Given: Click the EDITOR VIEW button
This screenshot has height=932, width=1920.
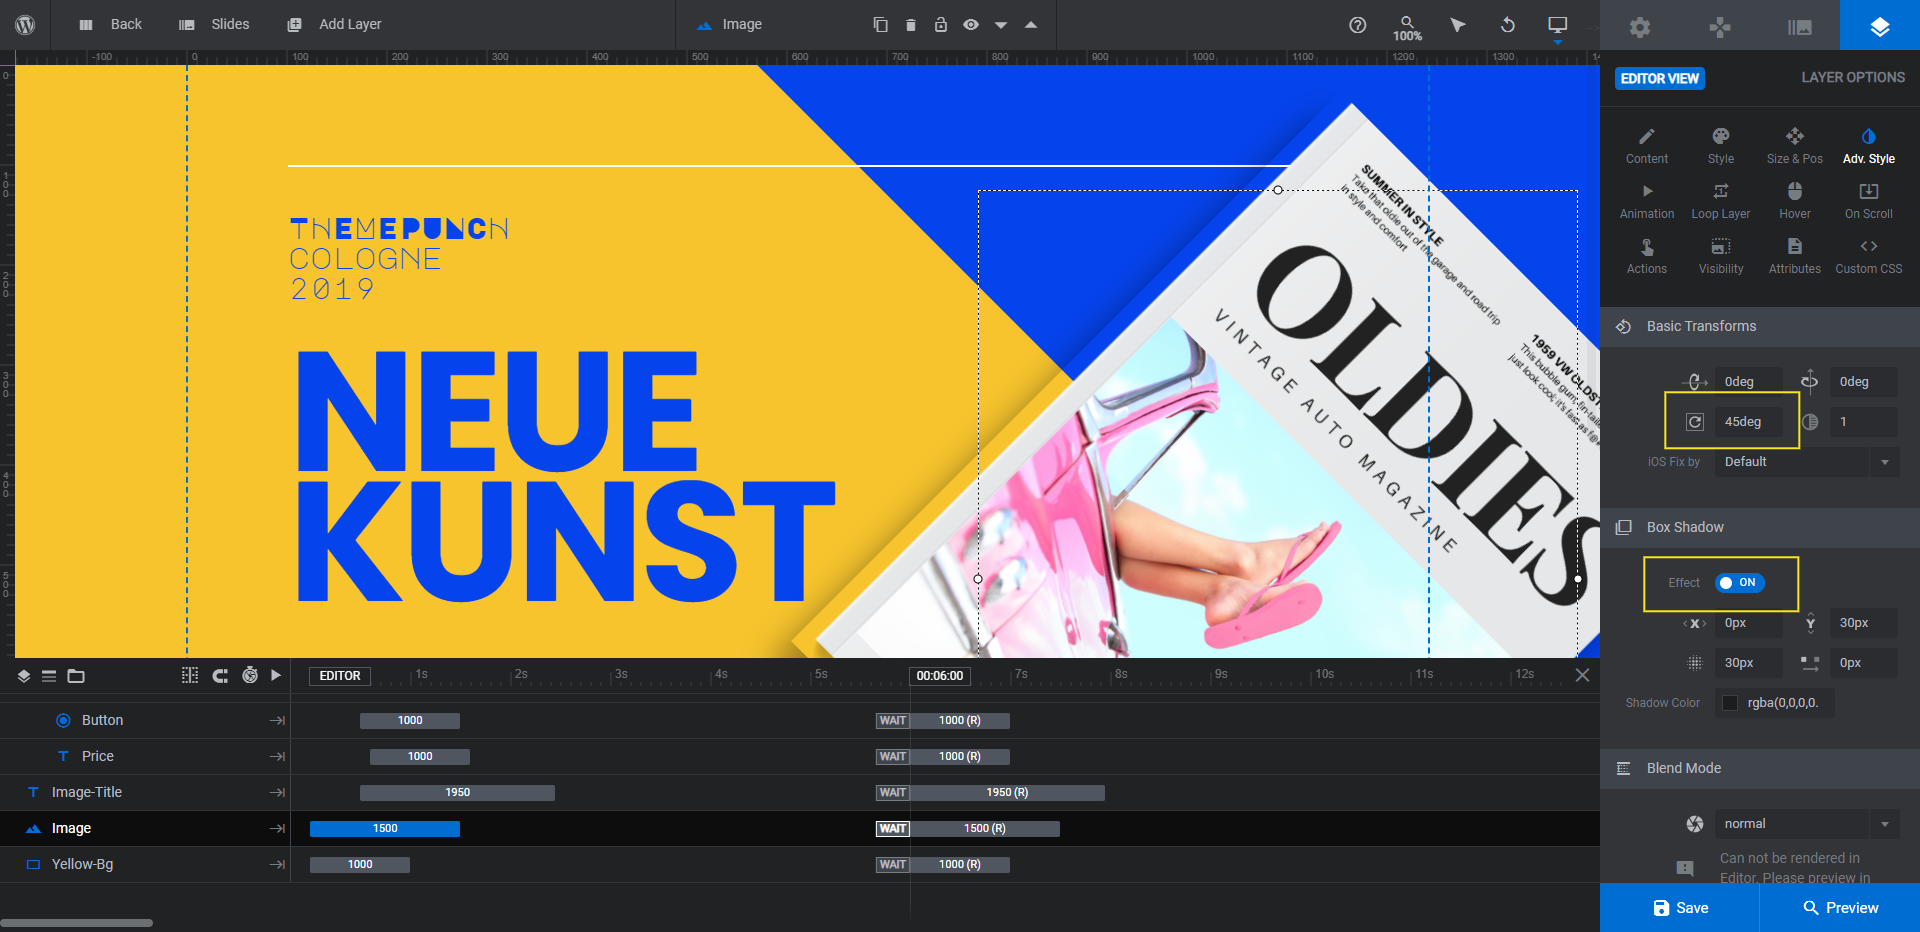Looking at the screenshot, I should tap(1660, 78).
